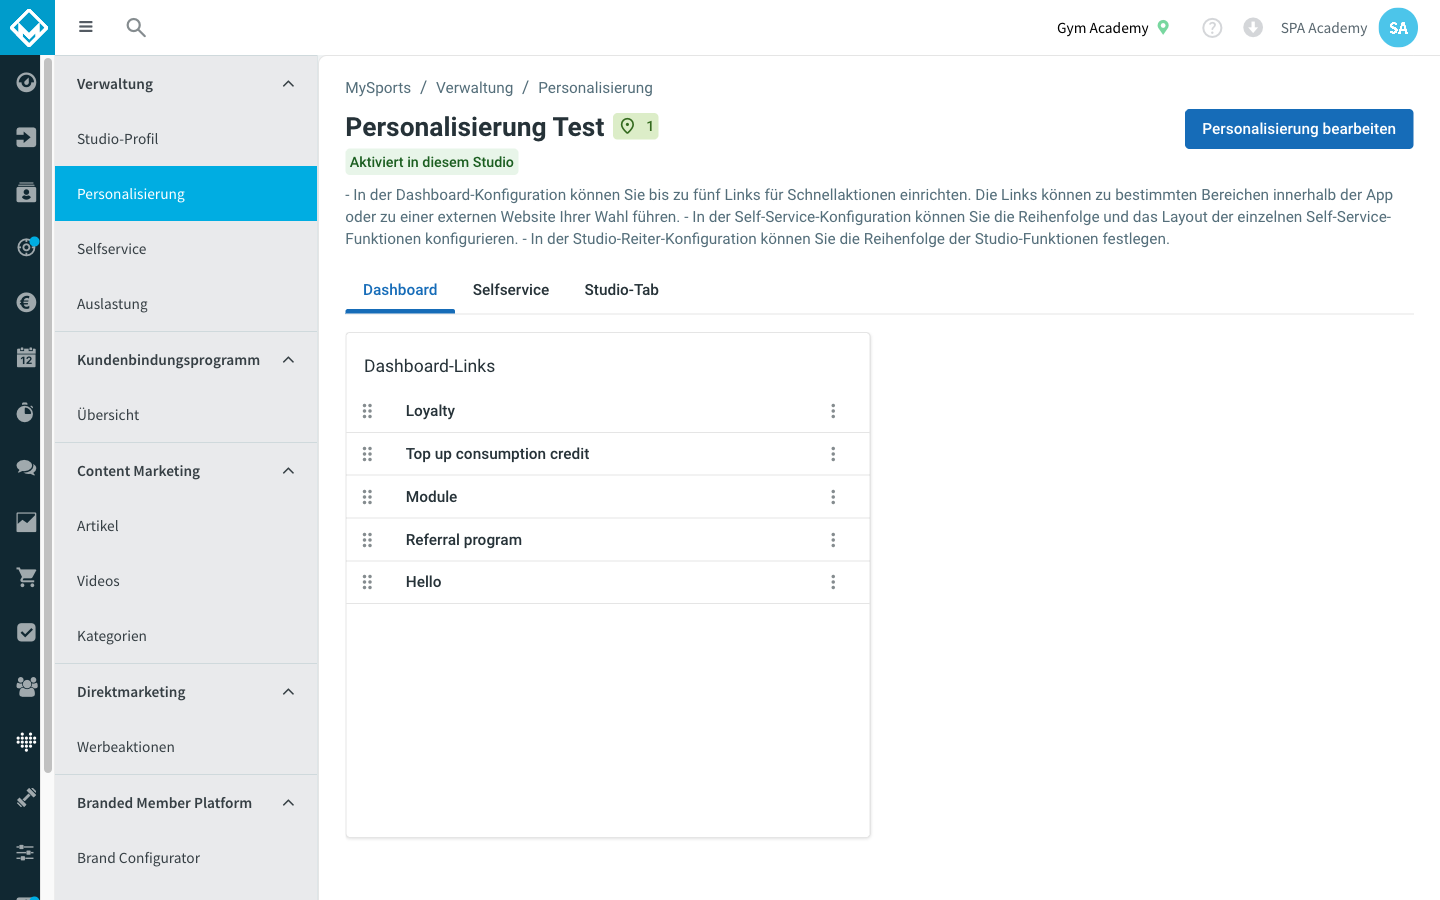The height and width of the screenshot is (900, 1440).
Task: Open the Gym Academy location selector
Action: [x=1113, y=28]
